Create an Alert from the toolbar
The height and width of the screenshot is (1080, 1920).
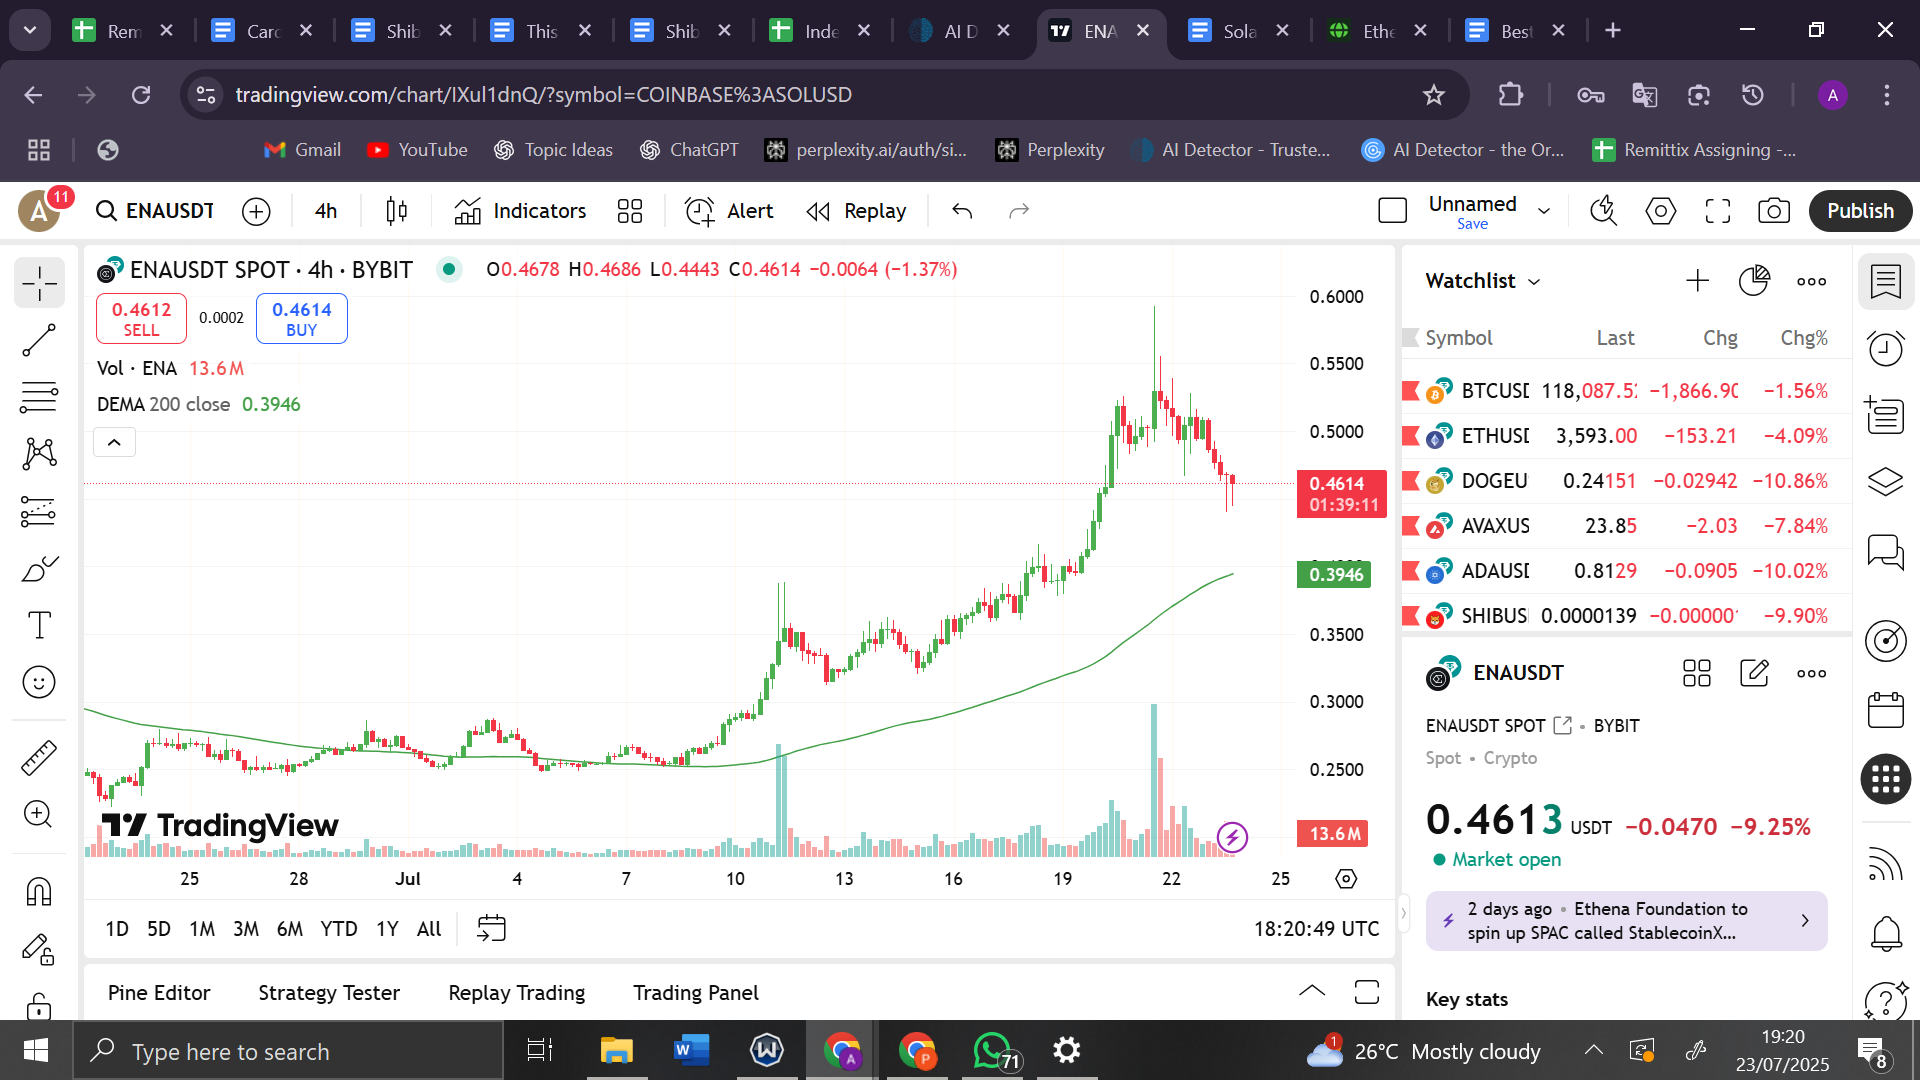tap(729, 211)
